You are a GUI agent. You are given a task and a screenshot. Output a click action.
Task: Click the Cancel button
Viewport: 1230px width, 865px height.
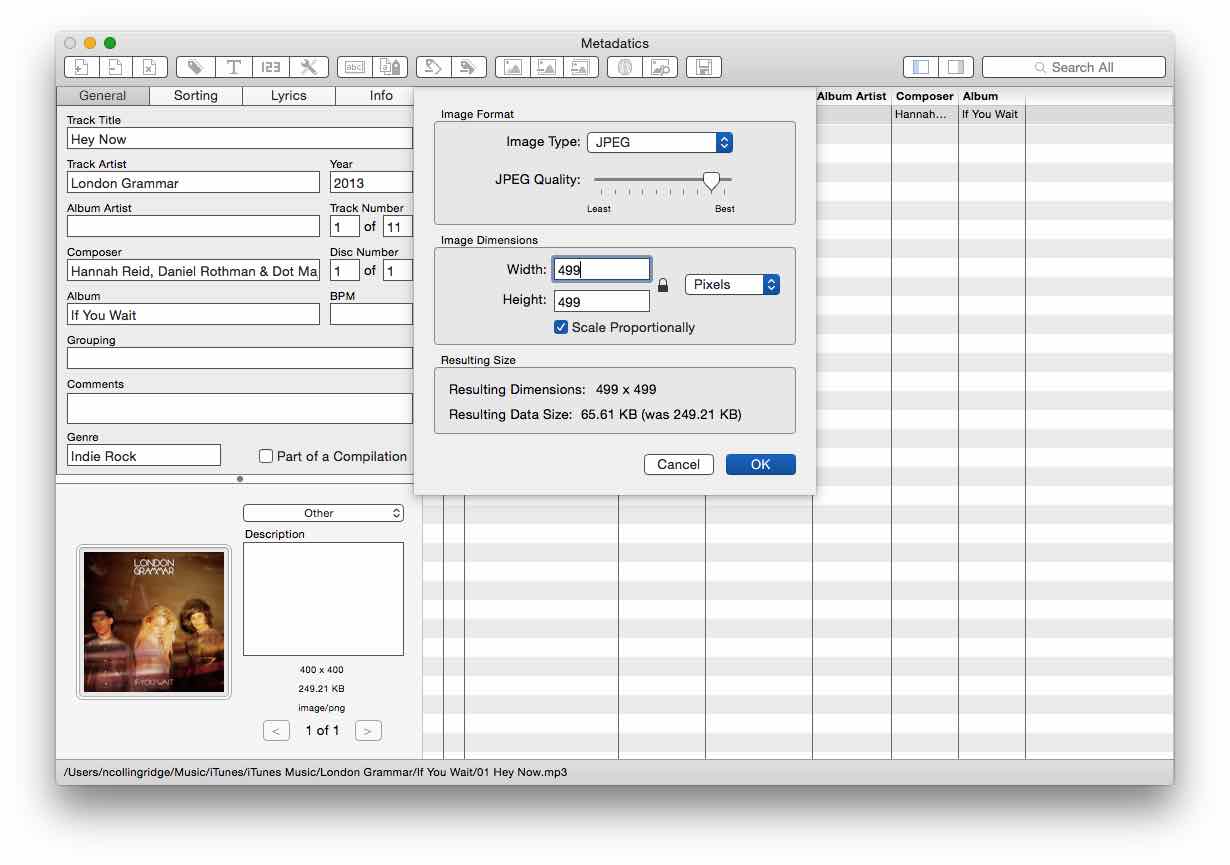tap(679, 464)
